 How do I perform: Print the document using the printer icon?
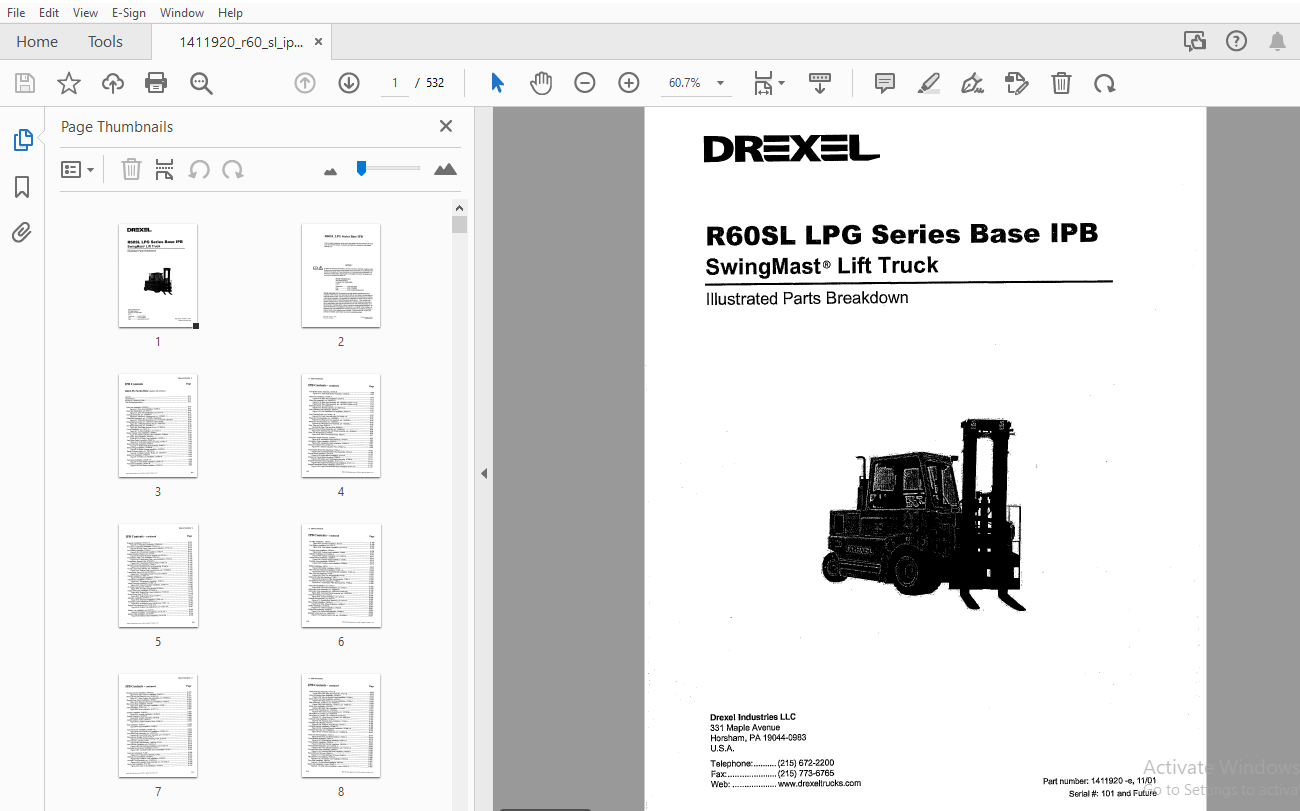point(157,83)
